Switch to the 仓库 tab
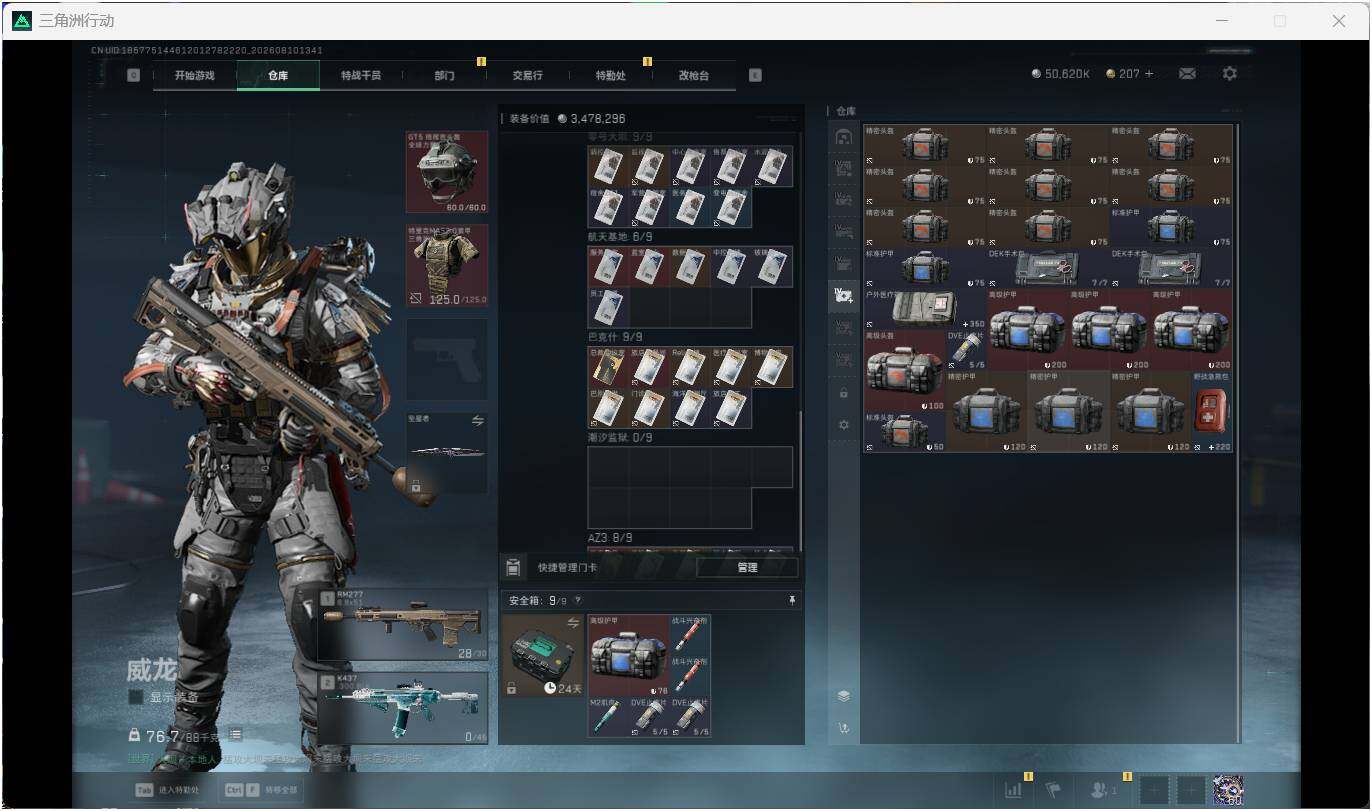 278,75
